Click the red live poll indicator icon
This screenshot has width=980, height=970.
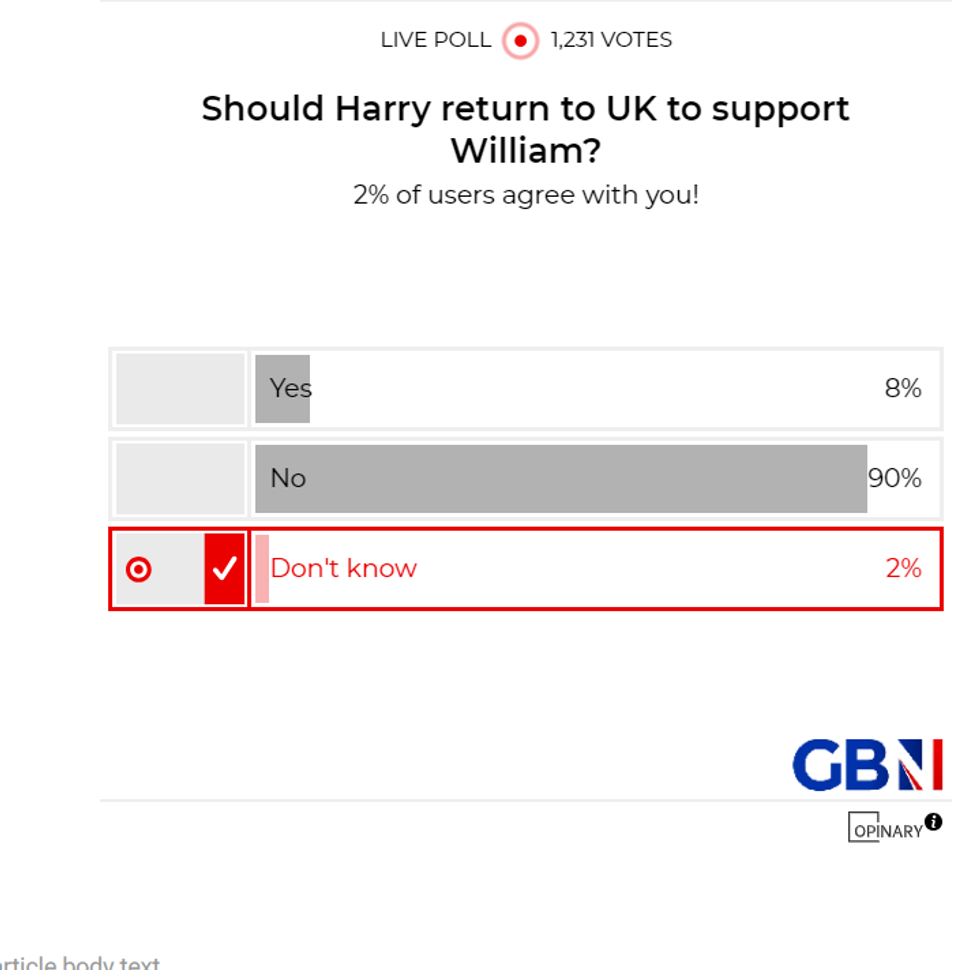click(520, 41)
